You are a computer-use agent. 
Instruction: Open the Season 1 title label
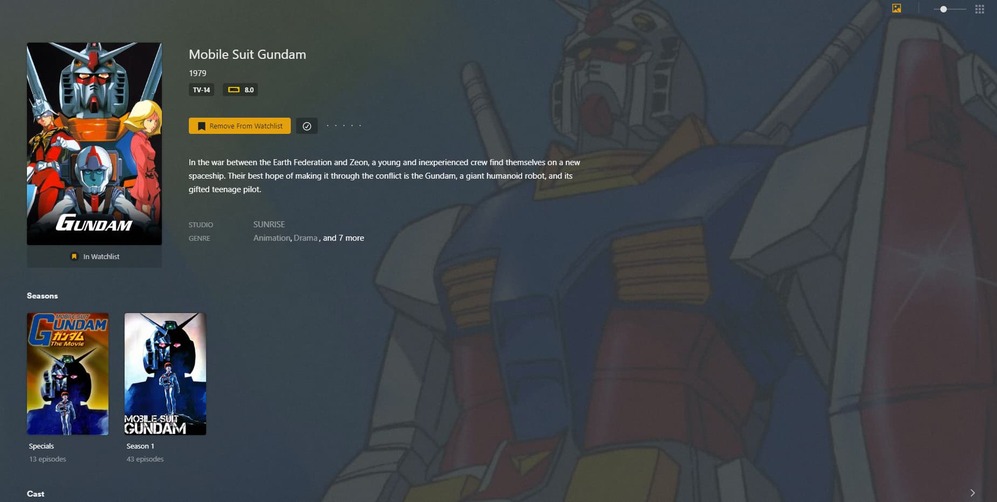point(141,446)
